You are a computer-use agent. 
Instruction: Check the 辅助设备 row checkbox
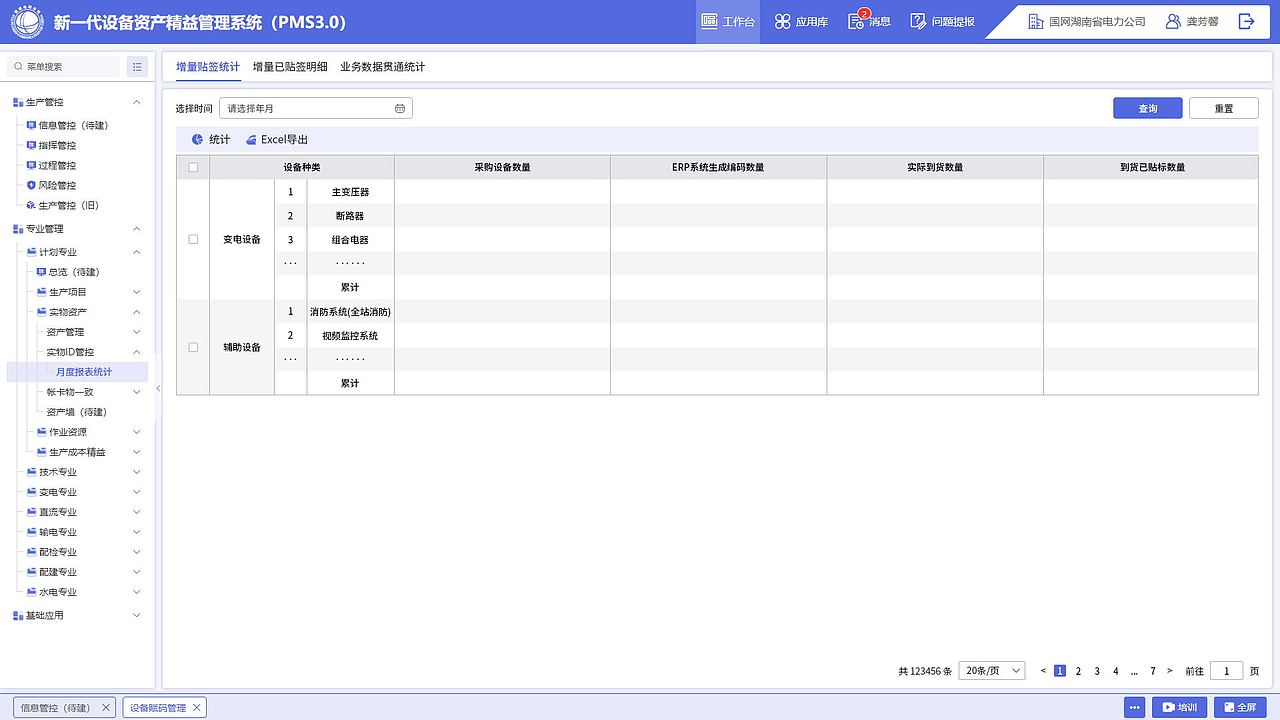[x=193, y=347]
